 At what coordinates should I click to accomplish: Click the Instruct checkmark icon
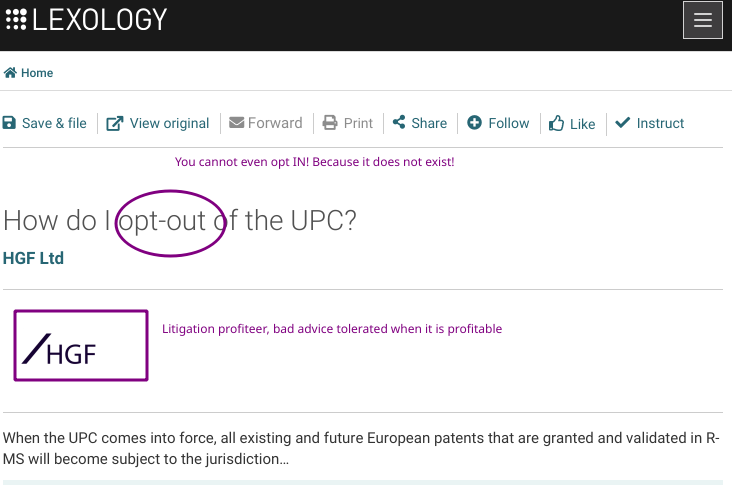pos(622,122)
